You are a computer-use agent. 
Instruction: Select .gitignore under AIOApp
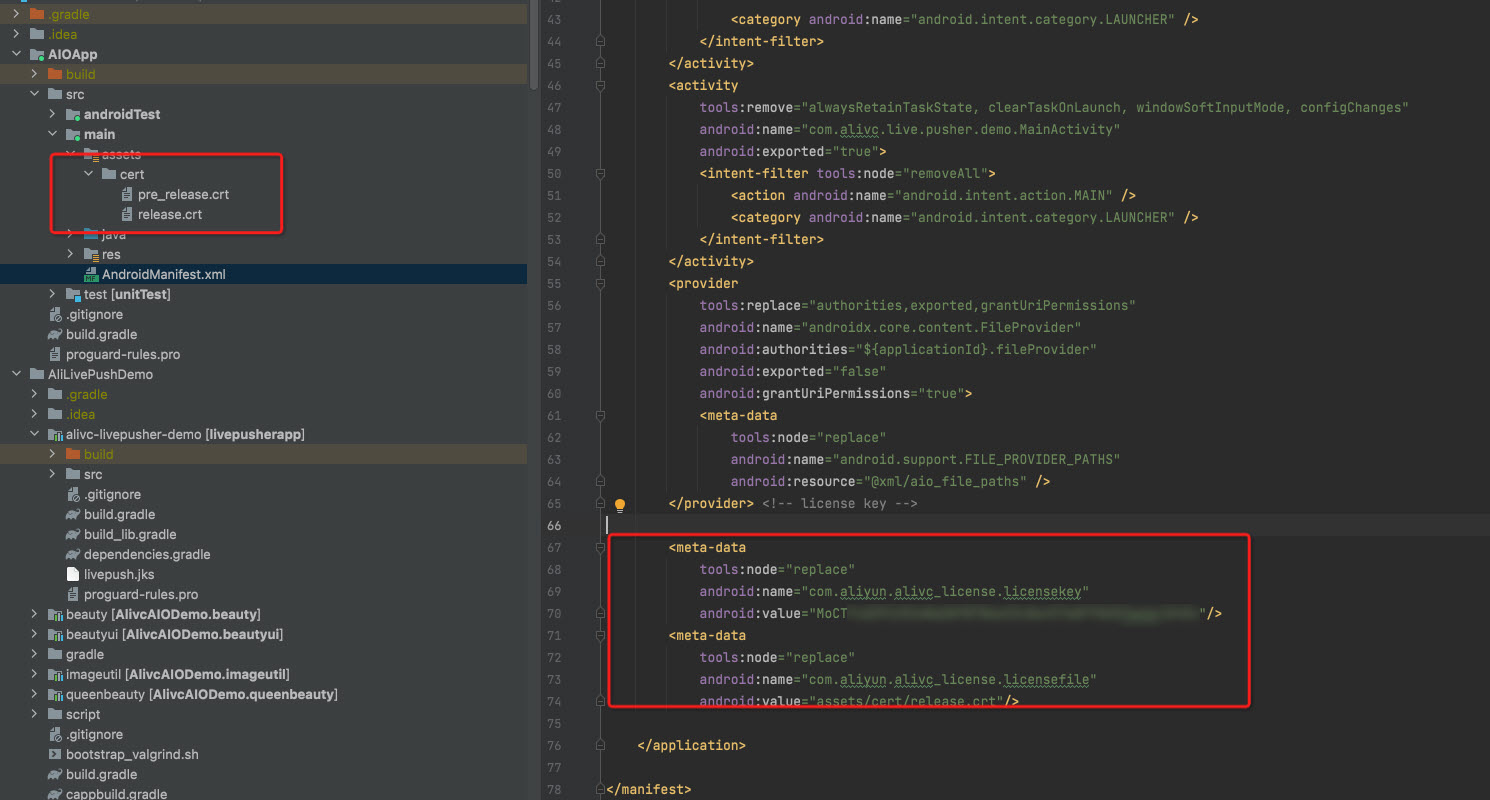pyautogui.click(x=264, y=314)
